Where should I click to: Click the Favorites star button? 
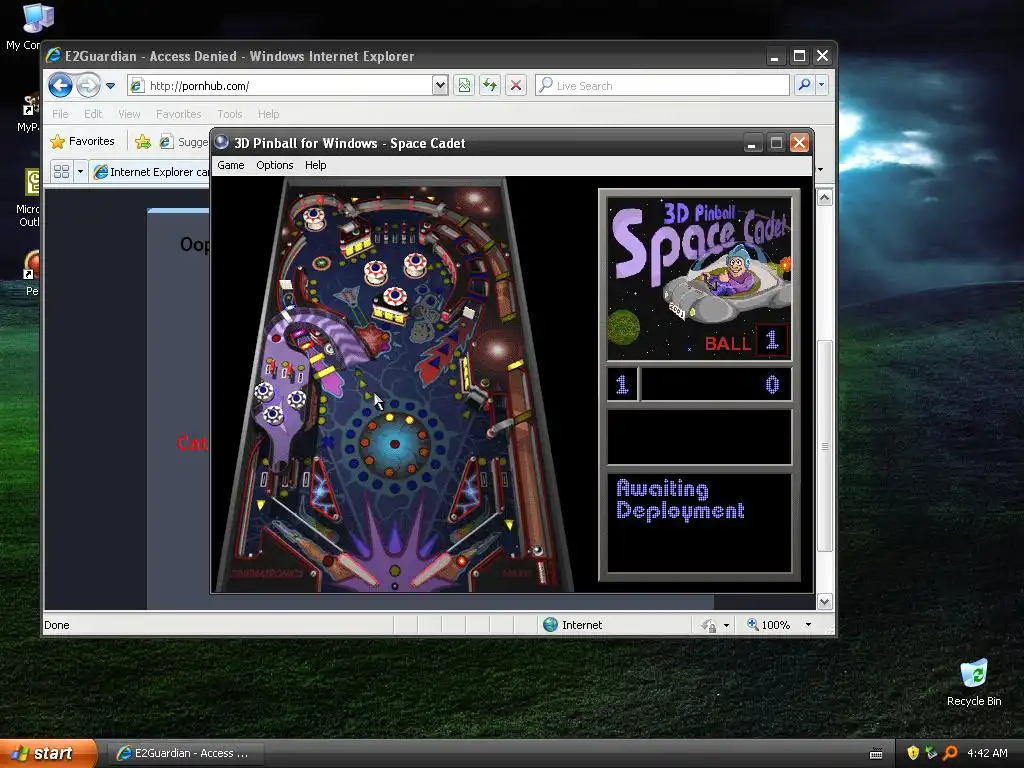click(82, 141)
